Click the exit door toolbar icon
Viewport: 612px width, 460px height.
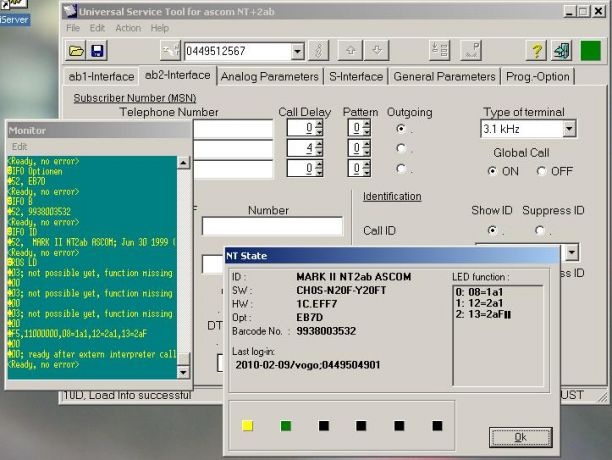561,51
